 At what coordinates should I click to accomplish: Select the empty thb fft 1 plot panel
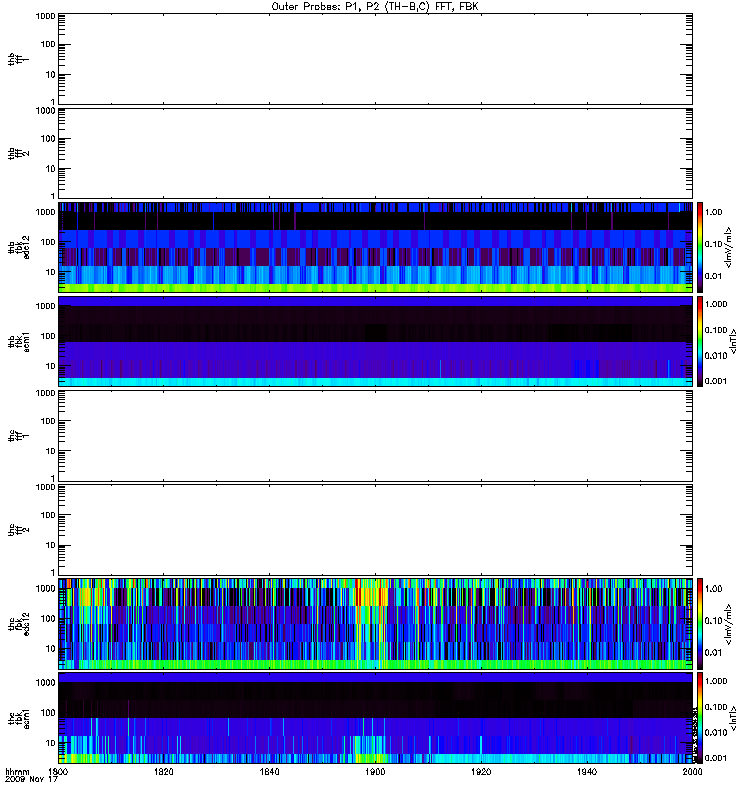pos(376,59)
